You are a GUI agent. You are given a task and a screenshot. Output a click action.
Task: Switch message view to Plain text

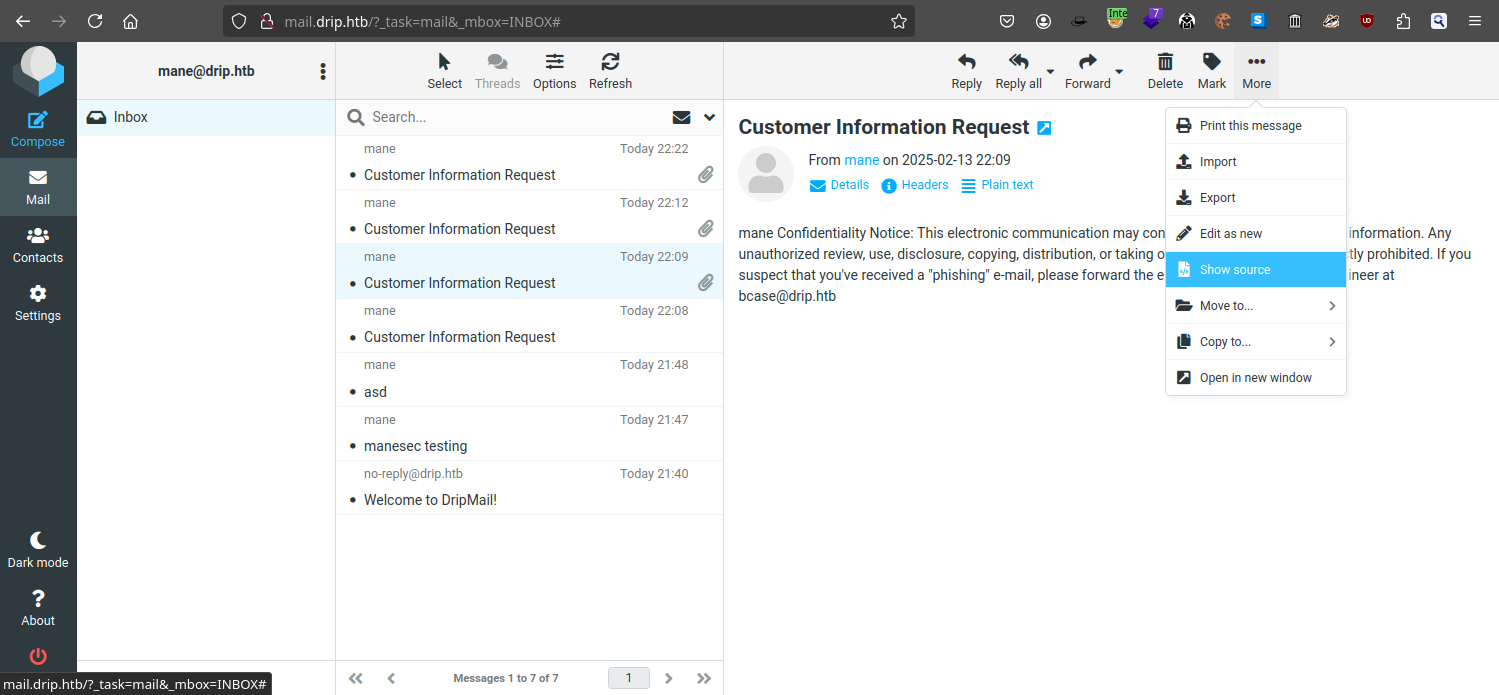tap(997, 185)
